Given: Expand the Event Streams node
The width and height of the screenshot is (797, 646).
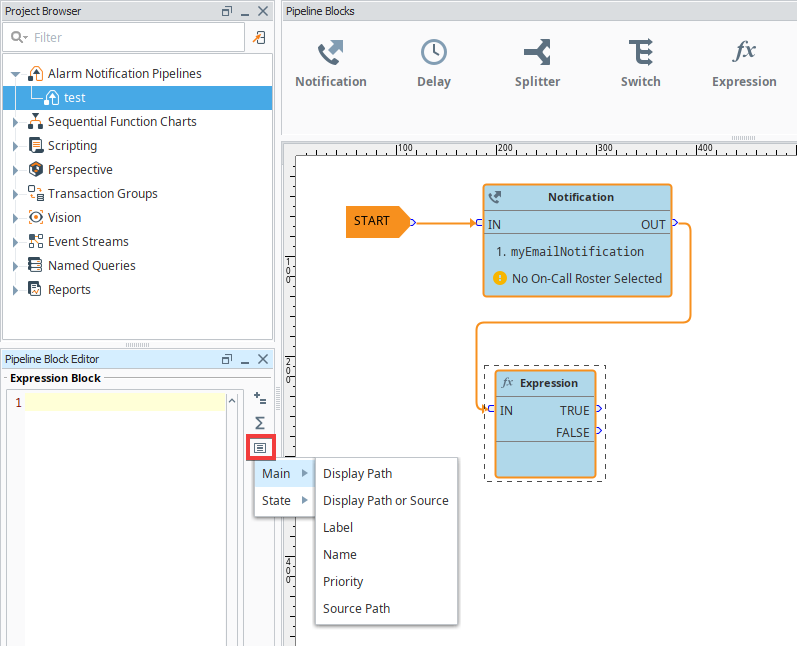Looking at the screenshot, I should tap(15, 242).
